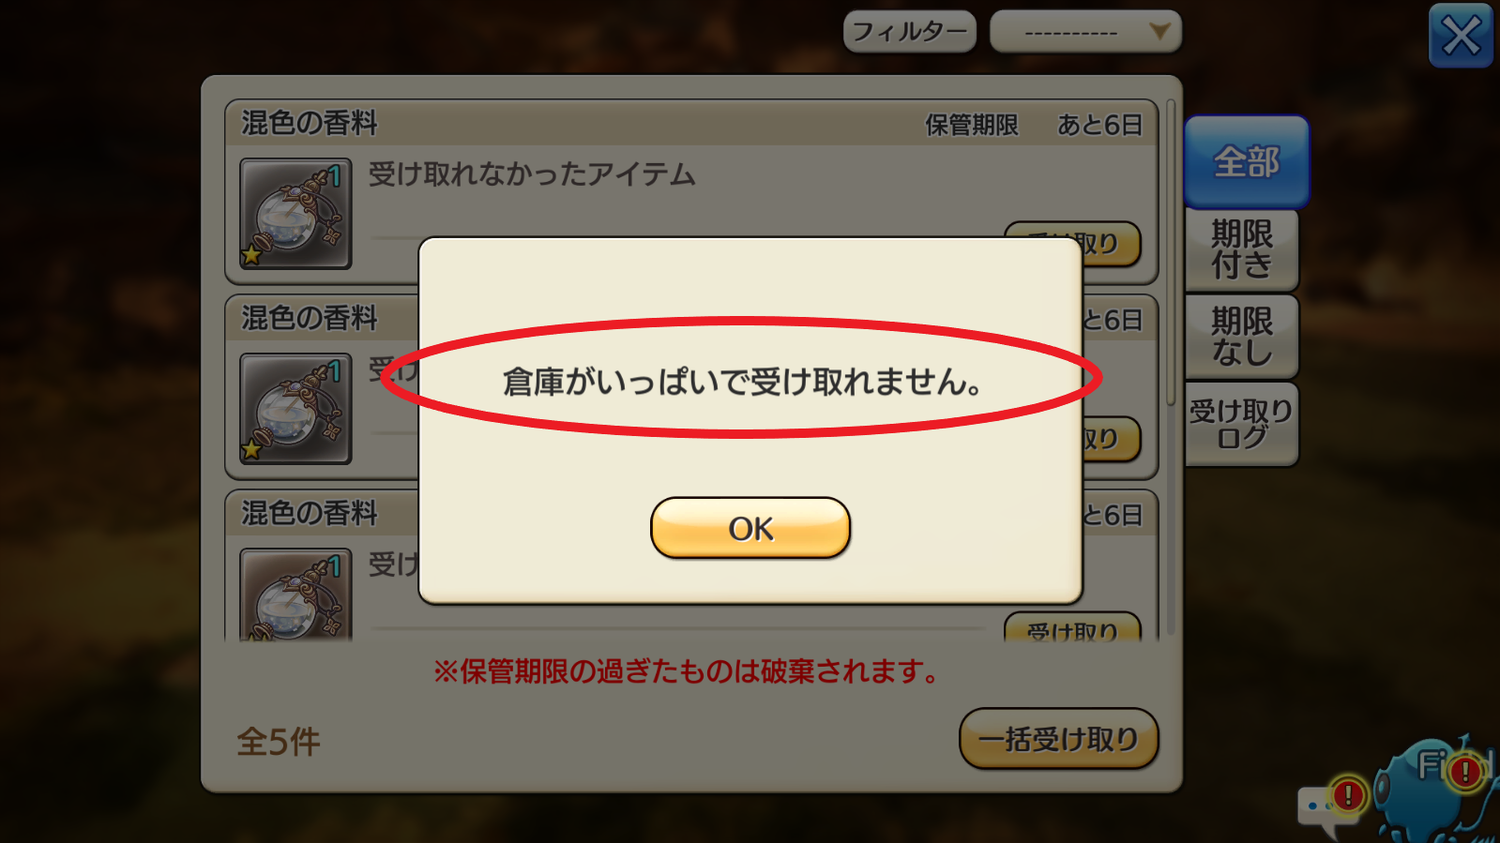Screen dimensions: 1500x843
Task: Click the red alert badge on chat
Action: coord(1348,795)
